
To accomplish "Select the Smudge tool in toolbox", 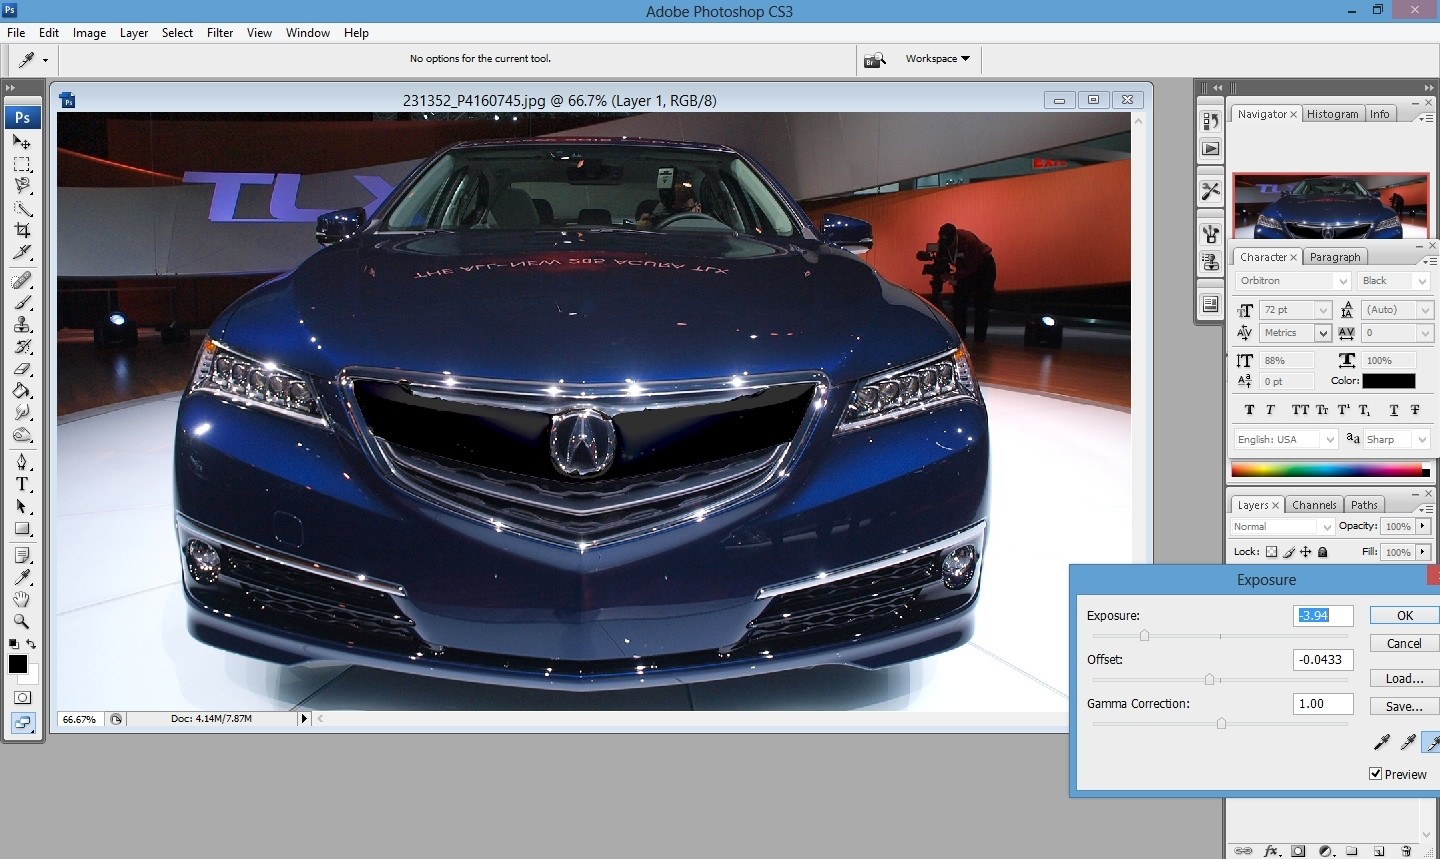I will (22, 412).
